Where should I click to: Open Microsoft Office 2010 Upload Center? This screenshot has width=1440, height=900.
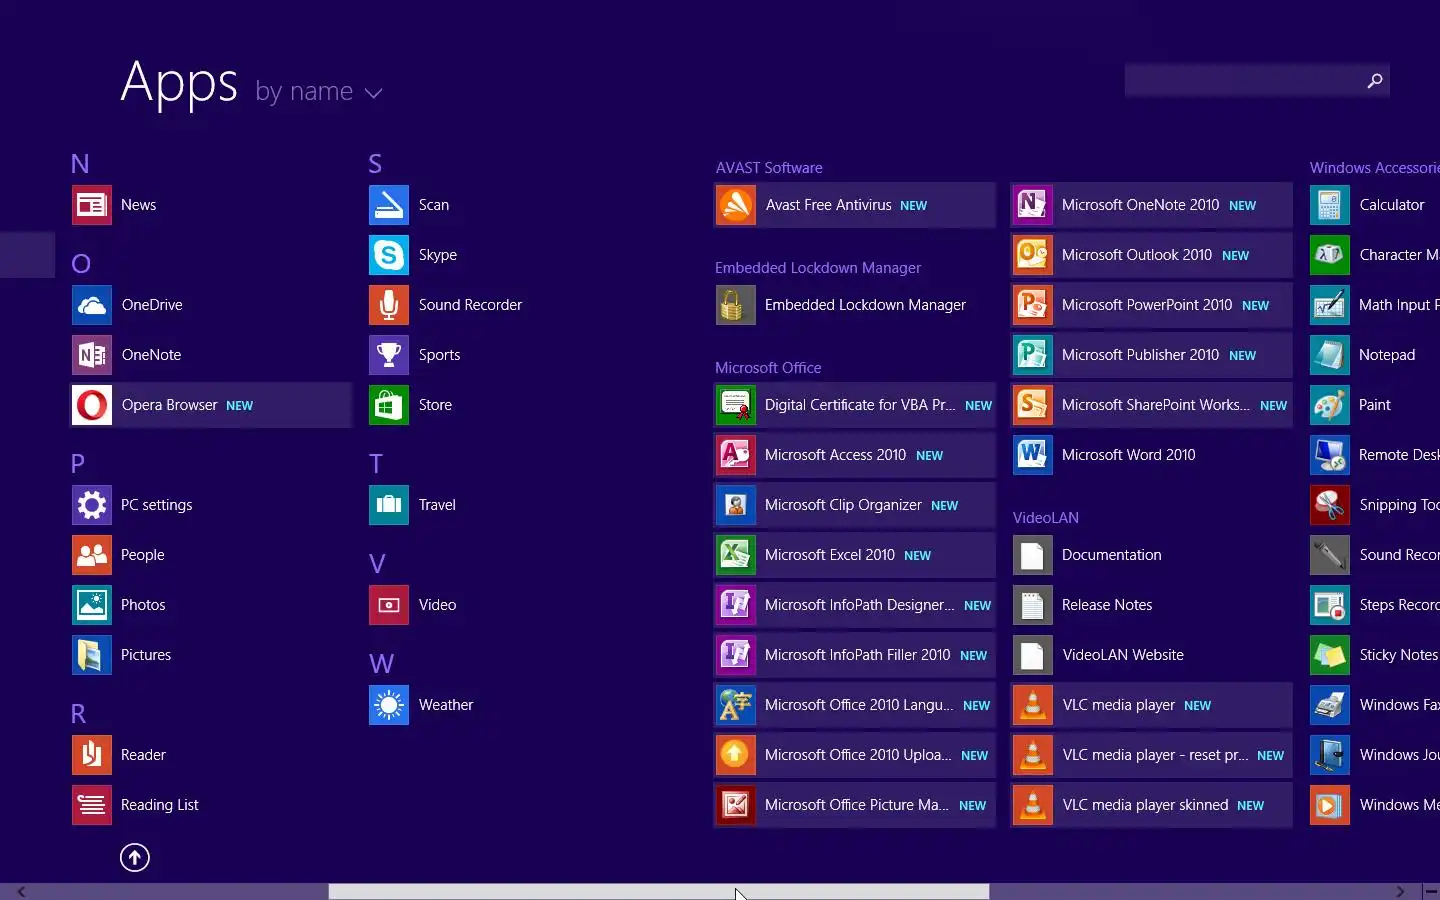point(855,755)
